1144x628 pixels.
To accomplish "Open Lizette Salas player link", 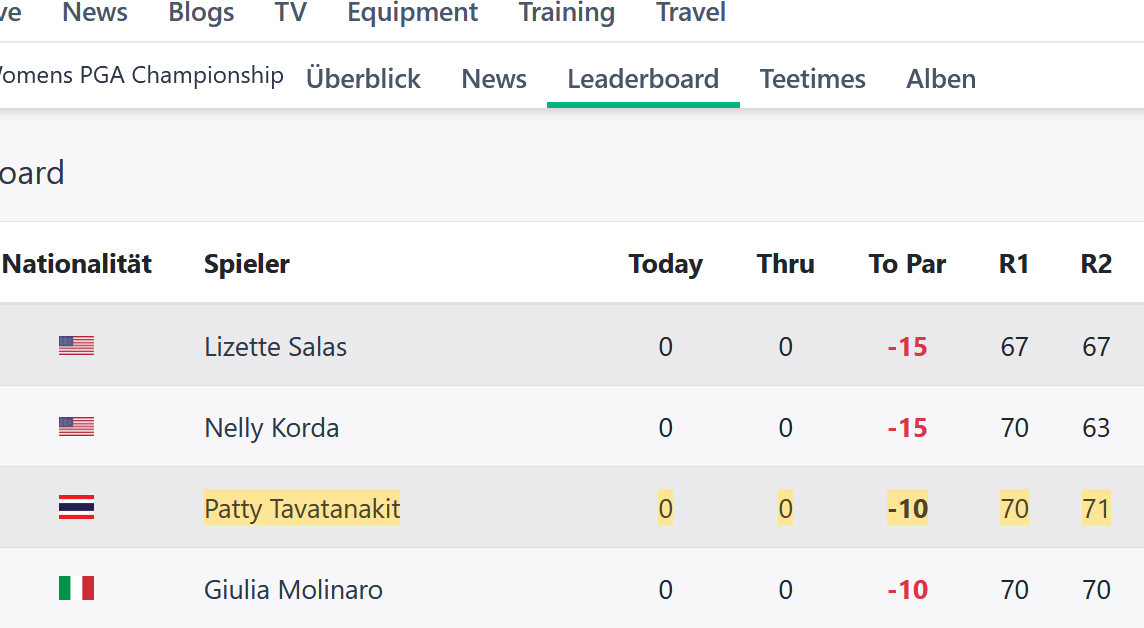I will point(275,347).
